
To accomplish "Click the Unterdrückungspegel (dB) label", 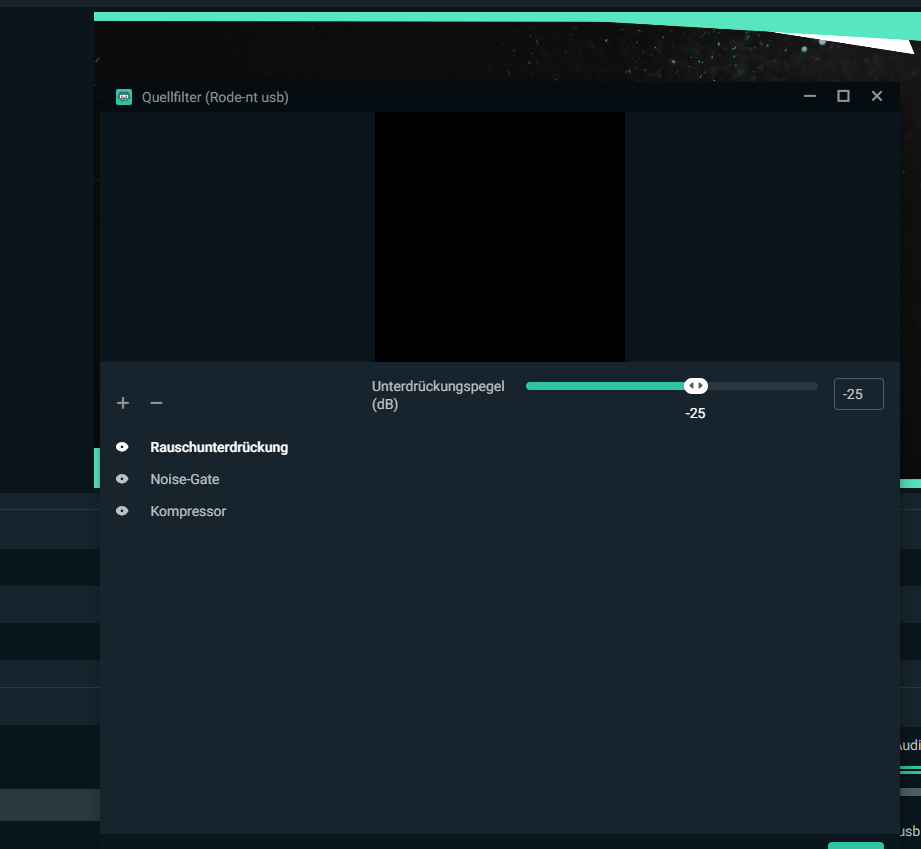I will 438,394.
